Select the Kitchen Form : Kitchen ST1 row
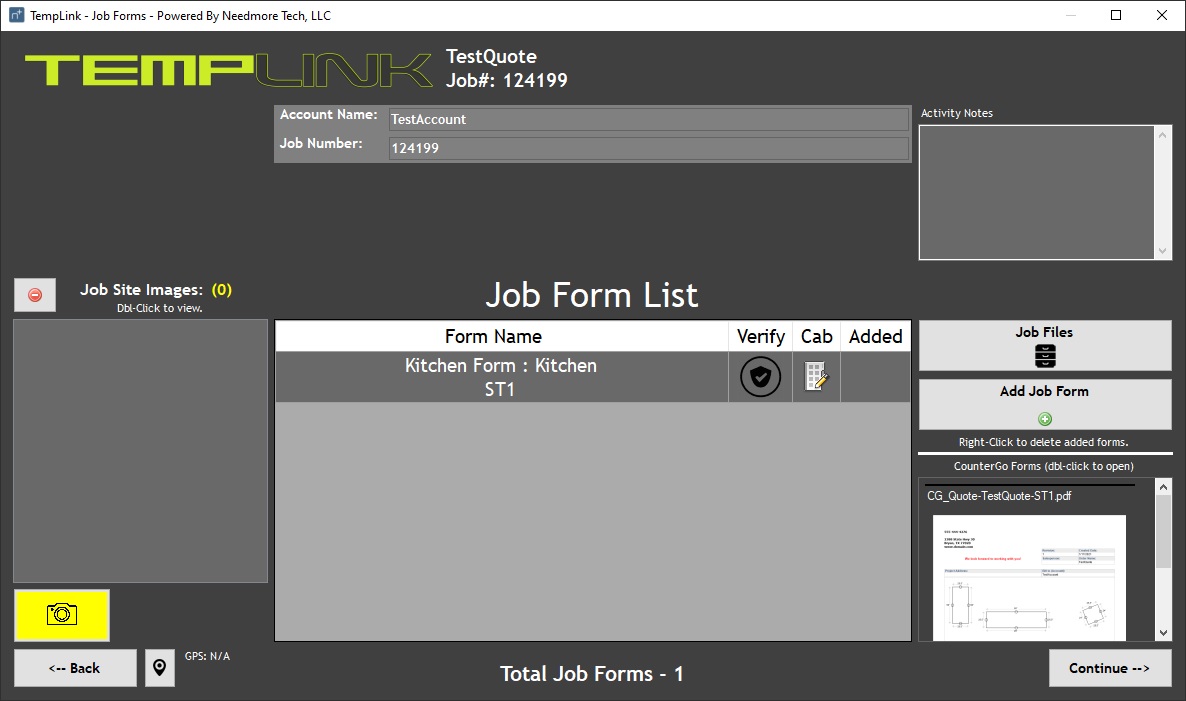 click(x=592, y=377)
